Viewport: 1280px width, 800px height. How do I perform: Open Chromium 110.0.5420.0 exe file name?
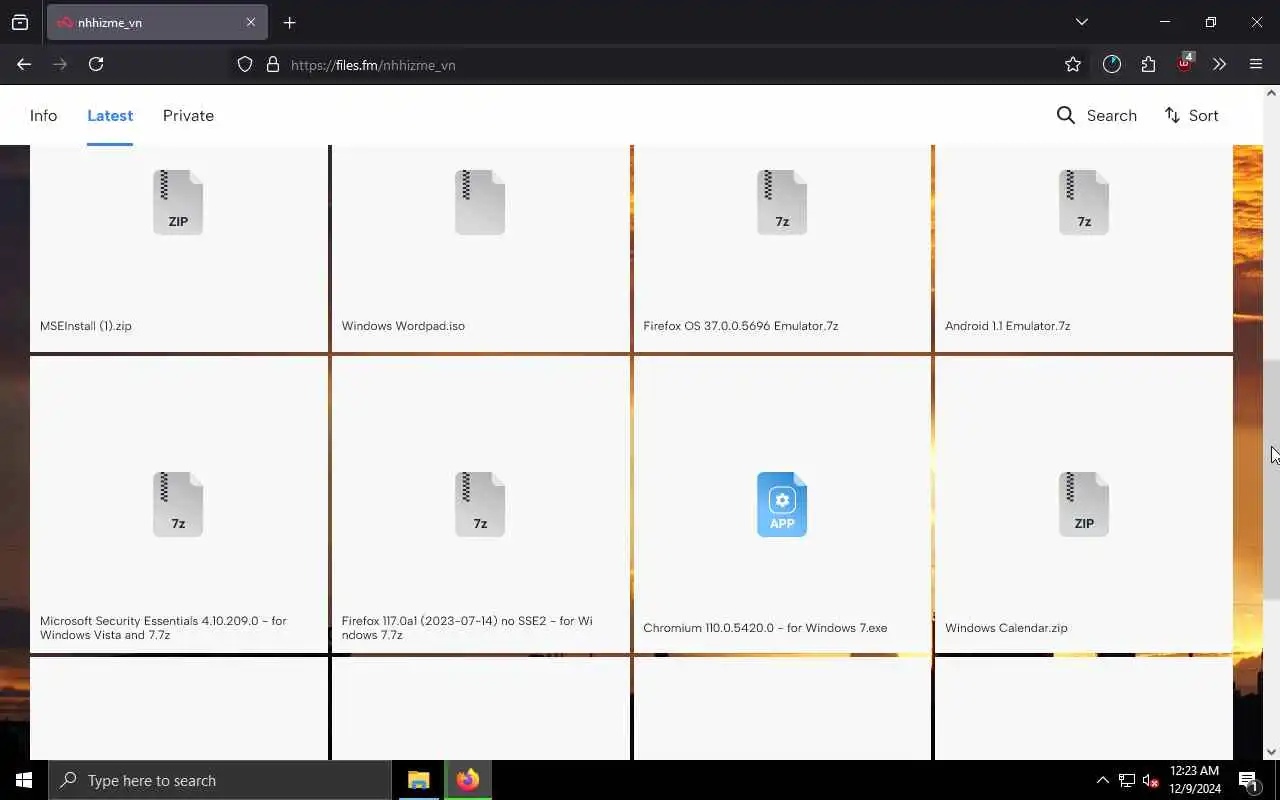tap(765, 628)
